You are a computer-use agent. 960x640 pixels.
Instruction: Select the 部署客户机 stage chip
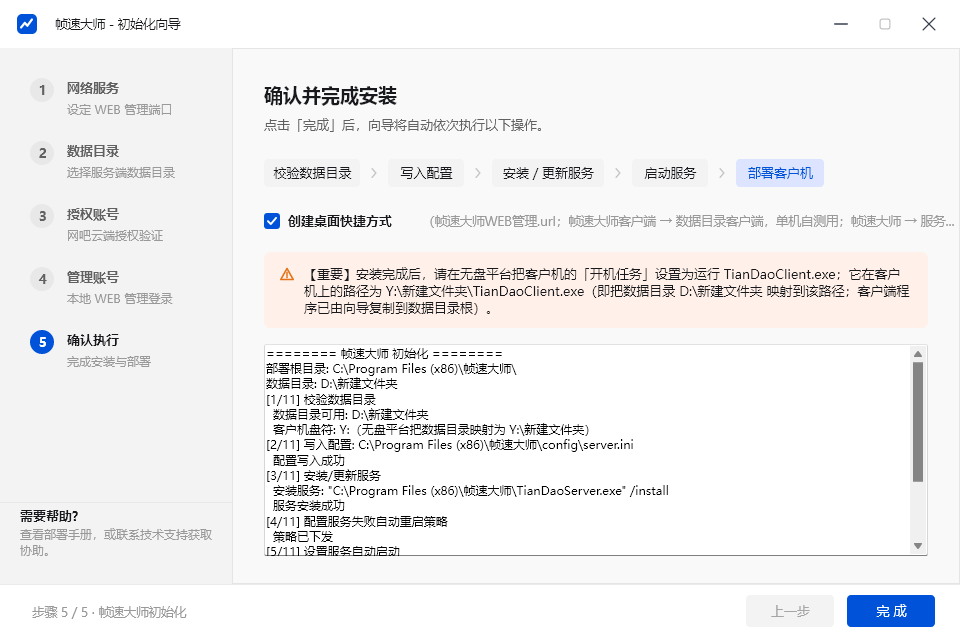[780, 173]
